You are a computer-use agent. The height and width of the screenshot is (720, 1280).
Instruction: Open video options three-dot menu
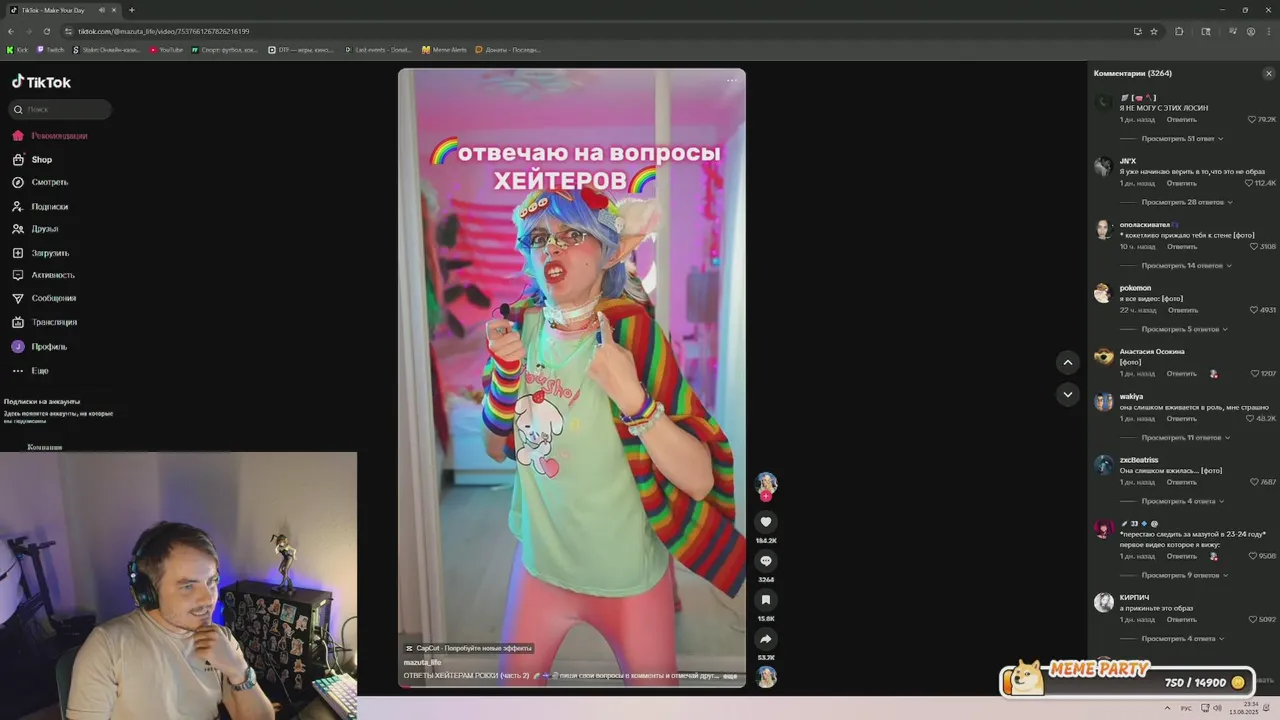(732, 81)
